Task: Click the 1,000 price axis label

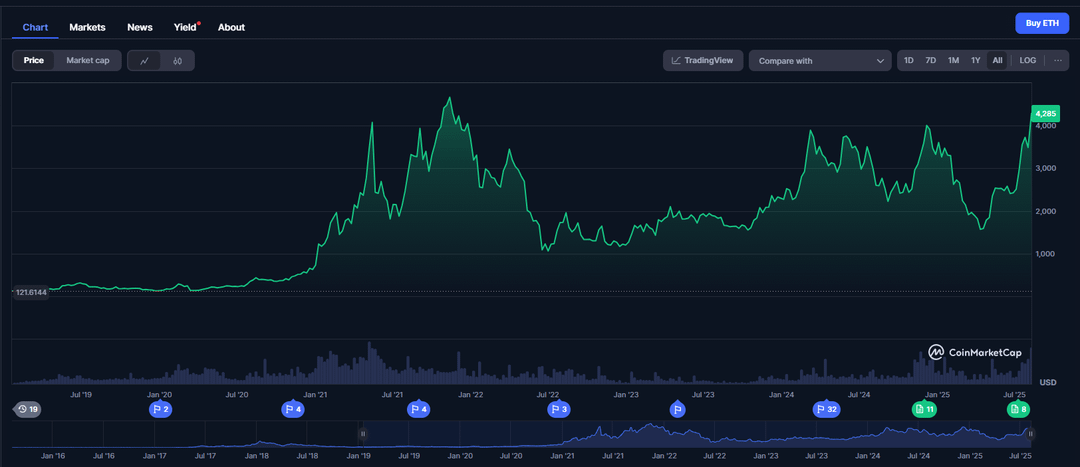Action: click(1046, 254)
